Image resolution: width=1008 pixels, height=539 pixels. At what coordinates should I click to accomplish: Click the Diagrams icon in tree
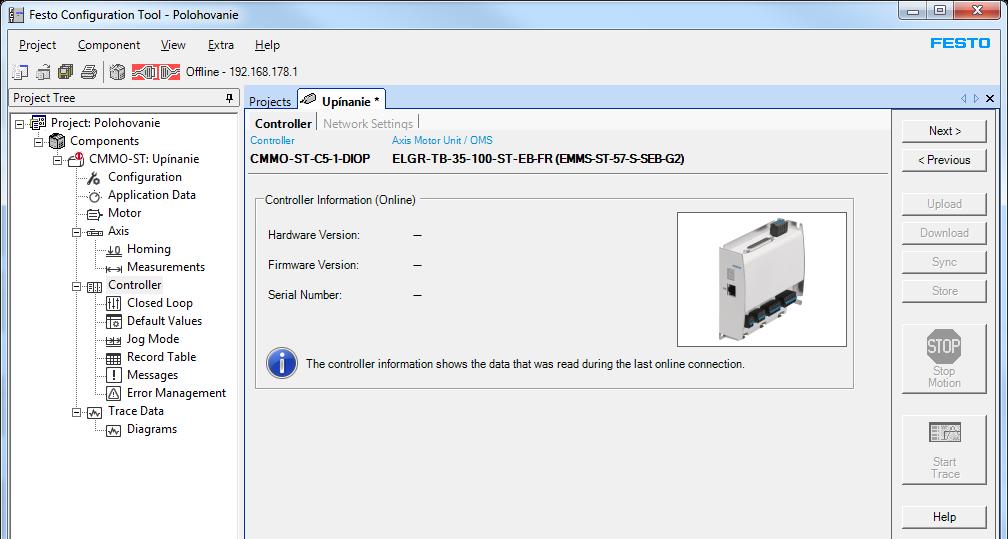coord(114,430)
